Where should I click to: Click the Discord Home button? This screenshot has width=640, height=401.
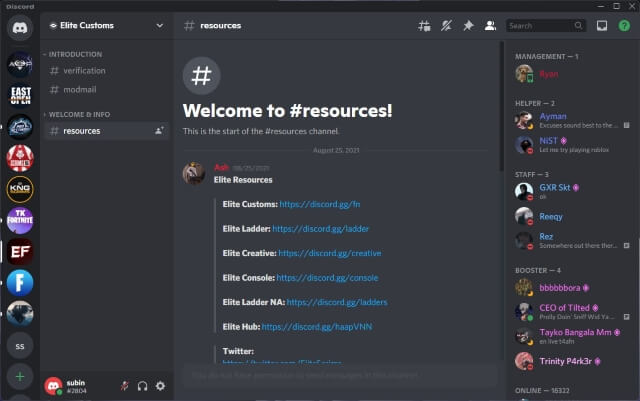[20, 28]
